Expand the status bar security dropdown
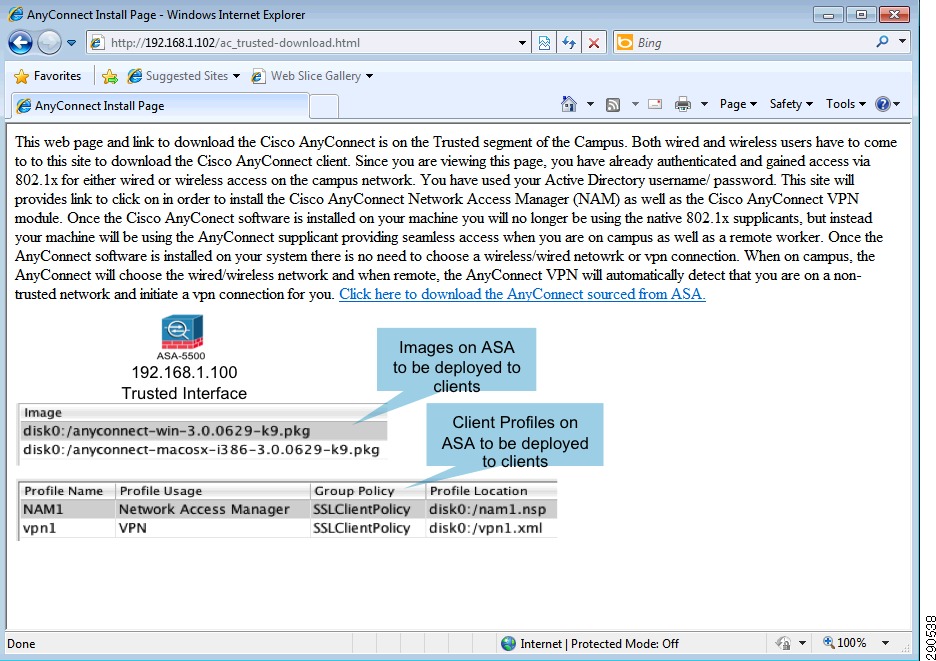The image size is (936, 661). [x=802, y=643]
